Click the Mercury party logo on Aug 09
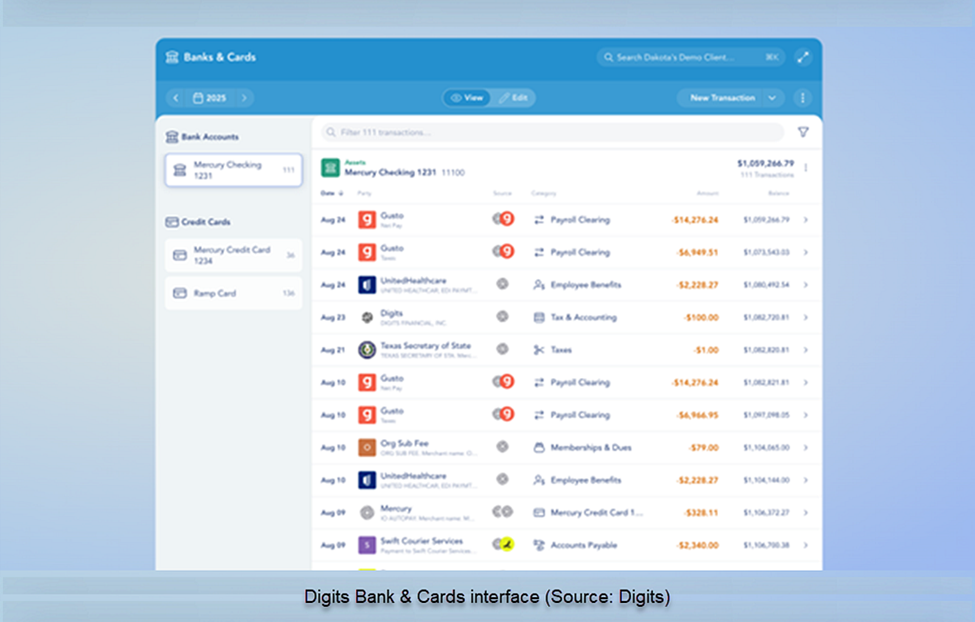 [x=367, y=513]
